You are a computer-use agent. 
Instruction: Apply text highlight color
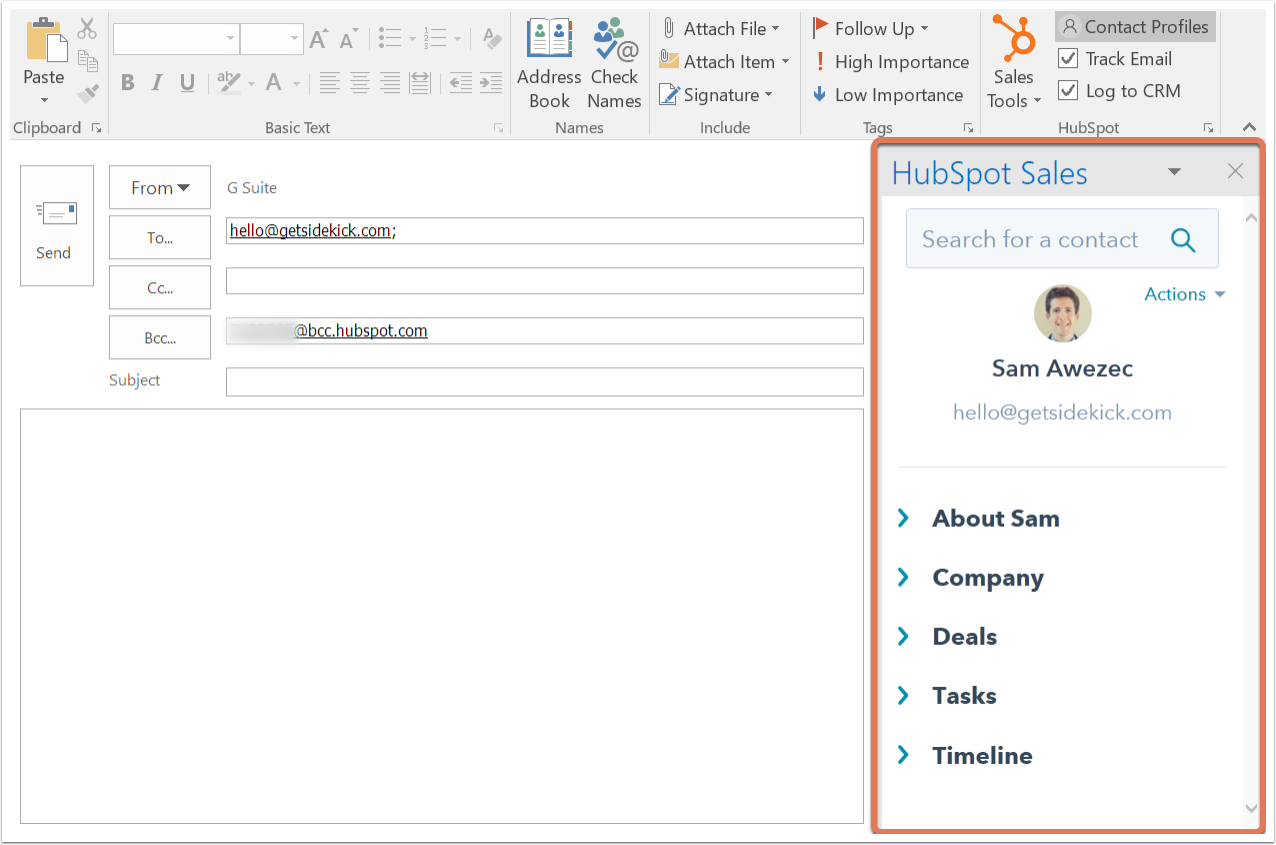[x=229, y=83]
